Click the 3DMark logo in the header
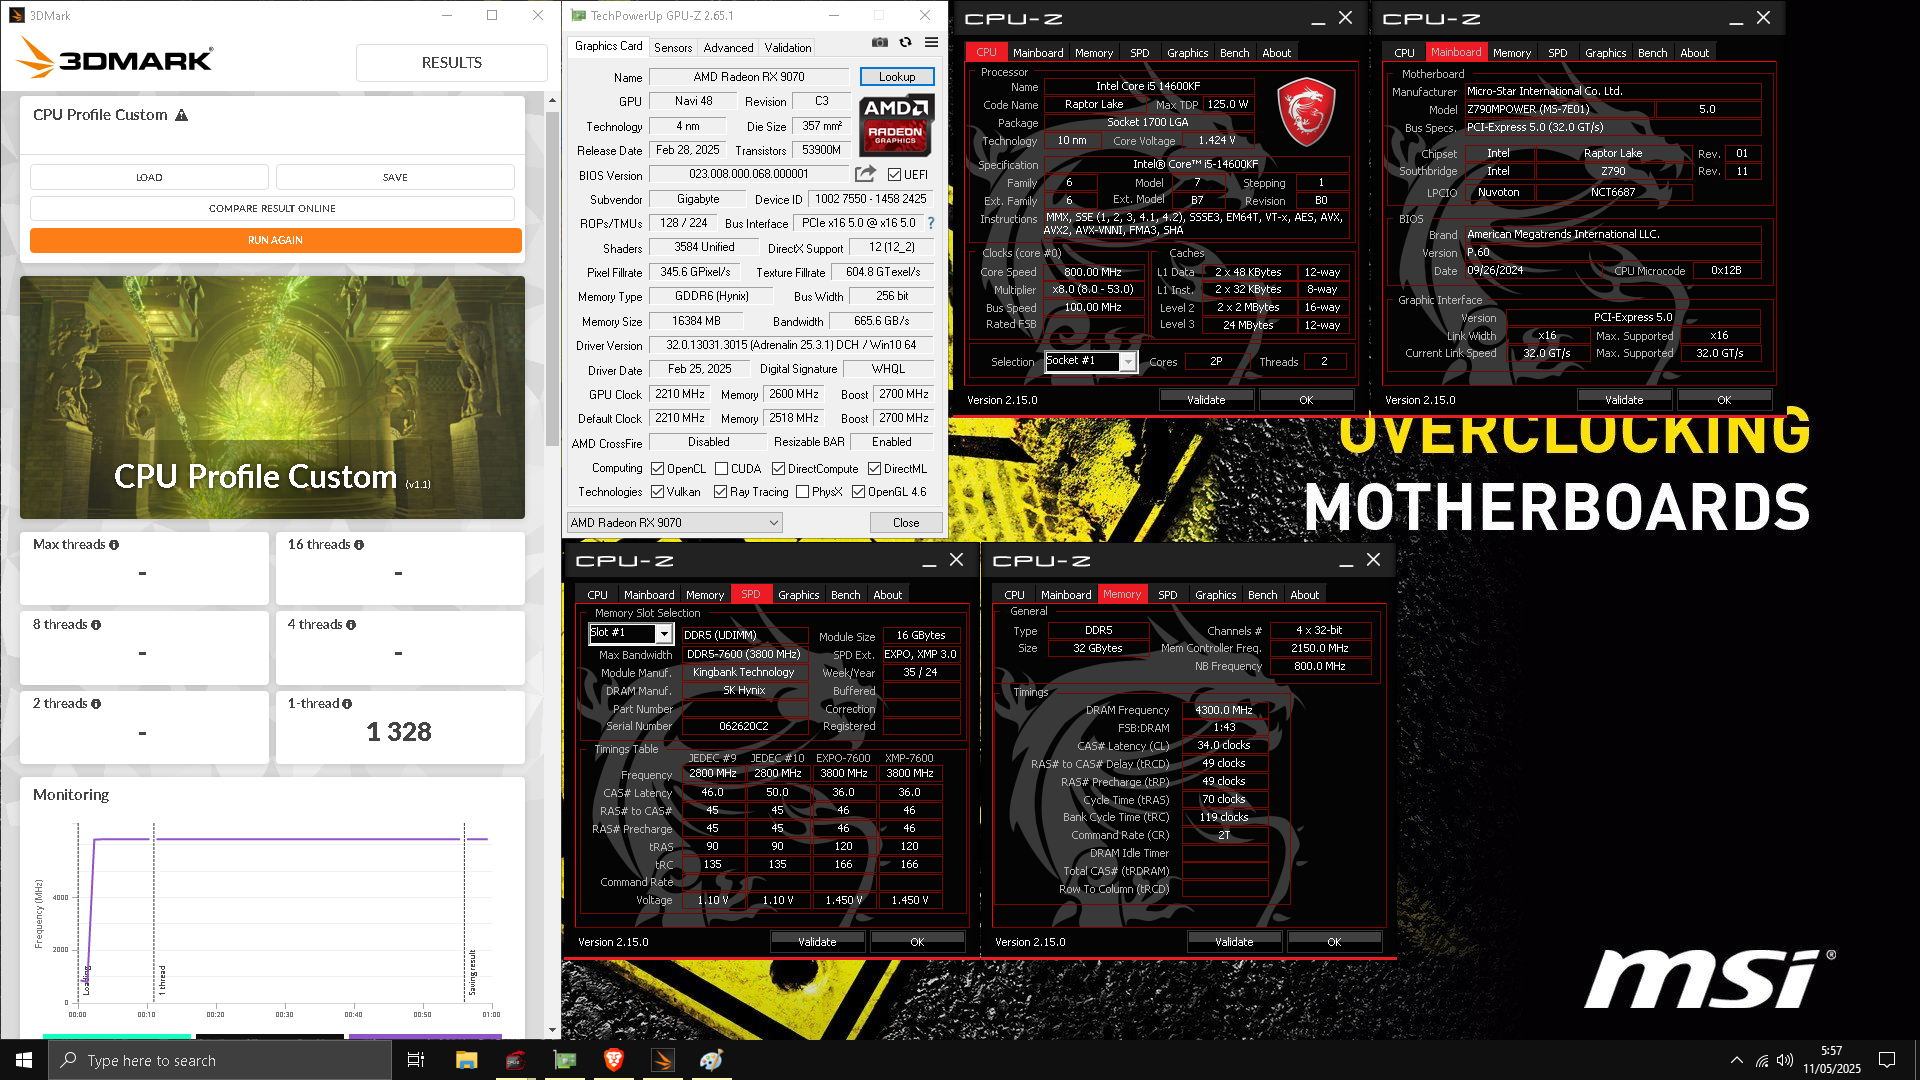The image size is (1920, 1080). point(116,58)
